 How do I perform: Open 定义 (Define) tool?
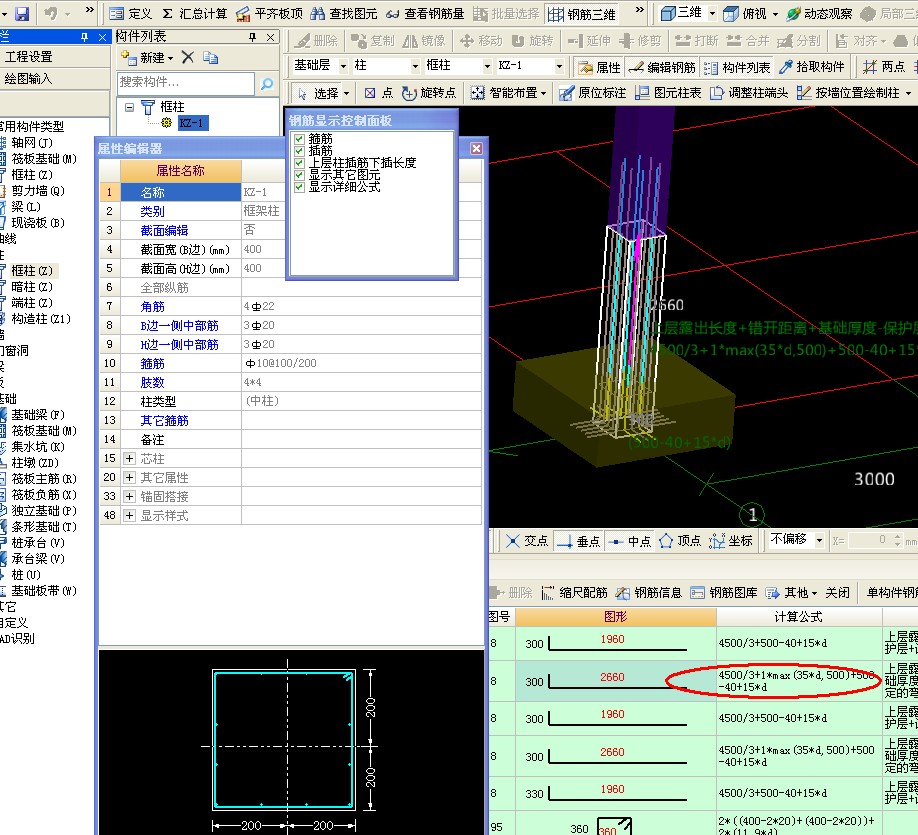coord(131,13)
